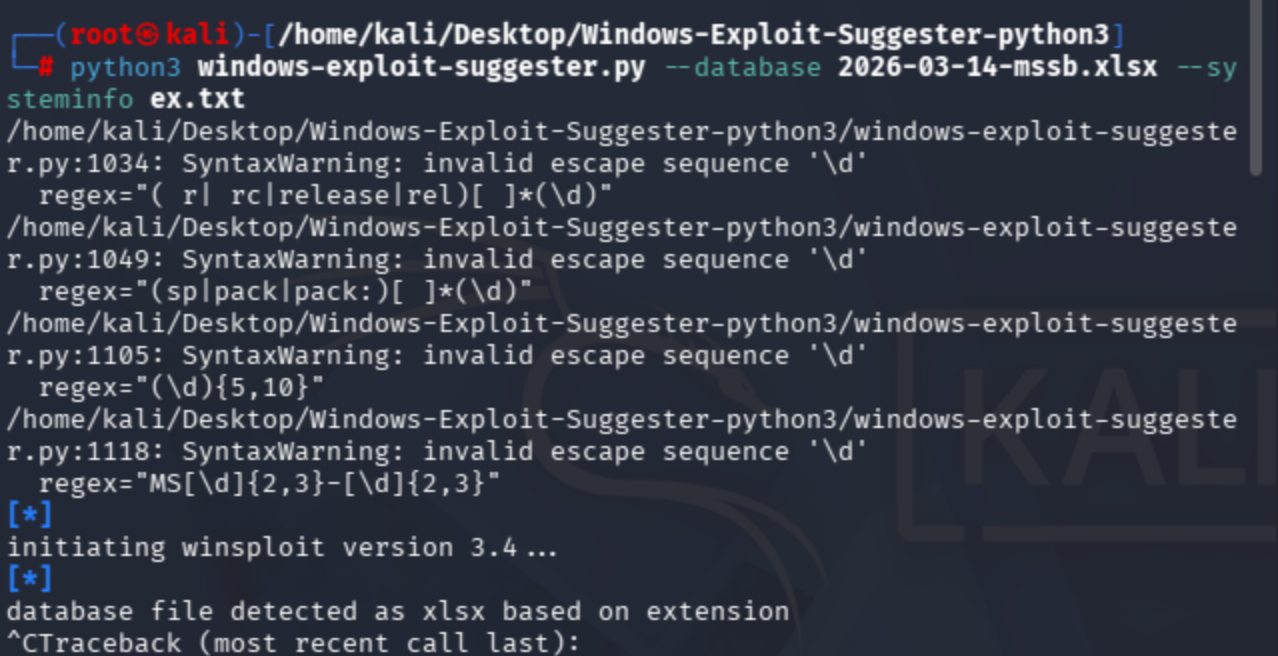Click the regex line with sp|pack|pack:
The image size is (1278, 656).
click(x=285, y=292)
